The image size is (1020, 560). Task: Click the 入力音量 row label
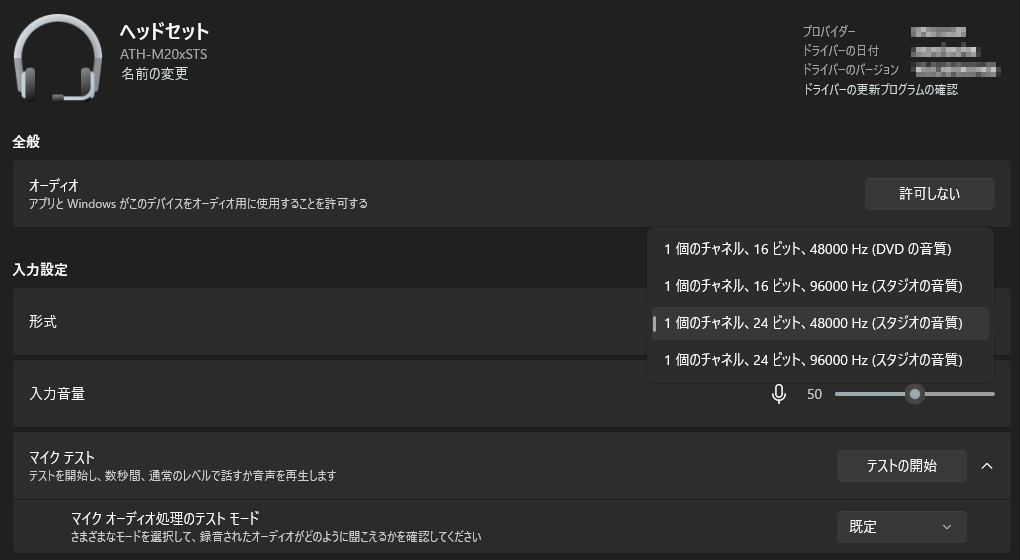coord(57,393)
